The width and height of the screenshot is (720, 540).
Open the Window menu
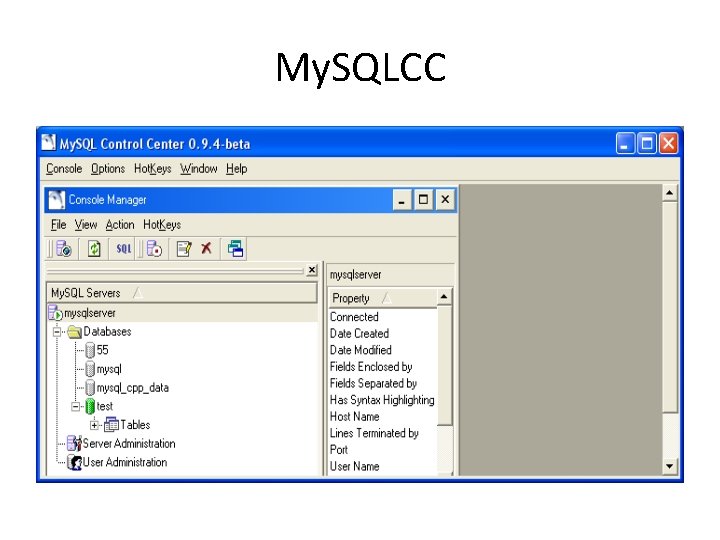[x=198, y=169]
